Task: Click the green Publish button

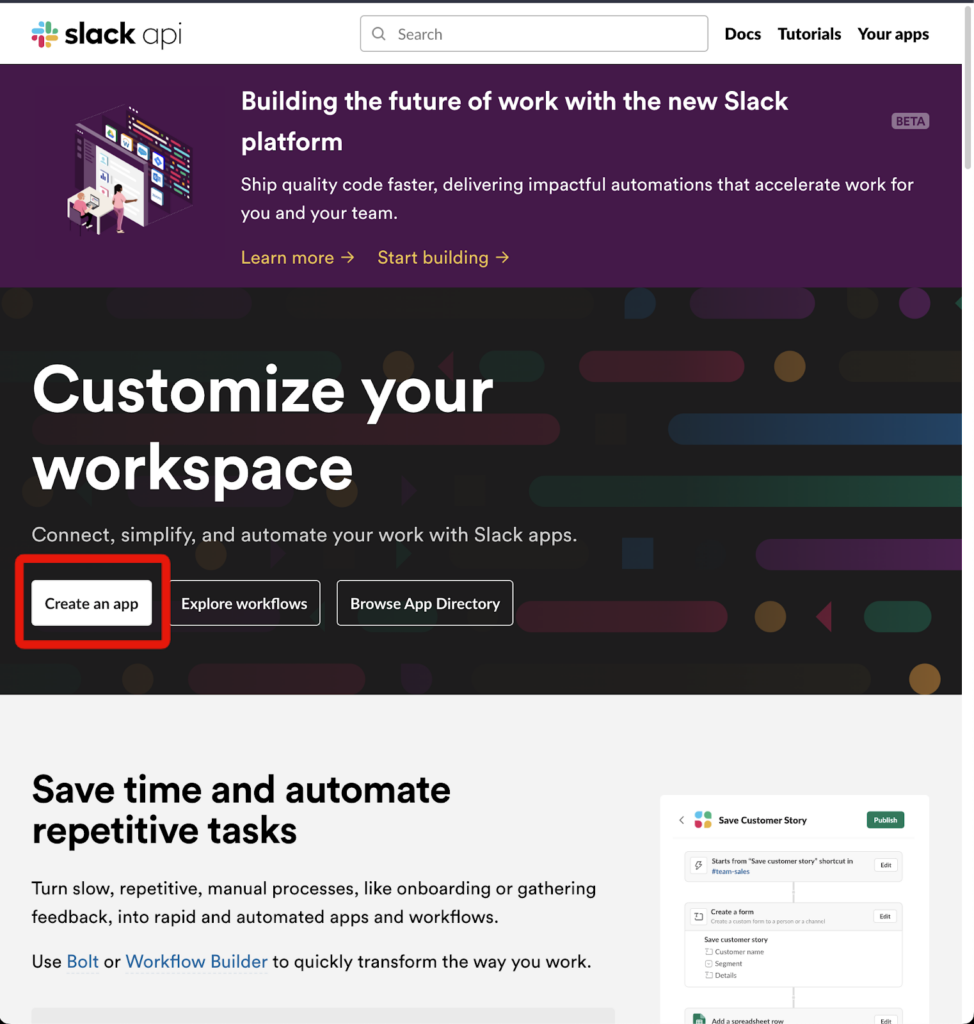Action: click(x=885, y=820)
